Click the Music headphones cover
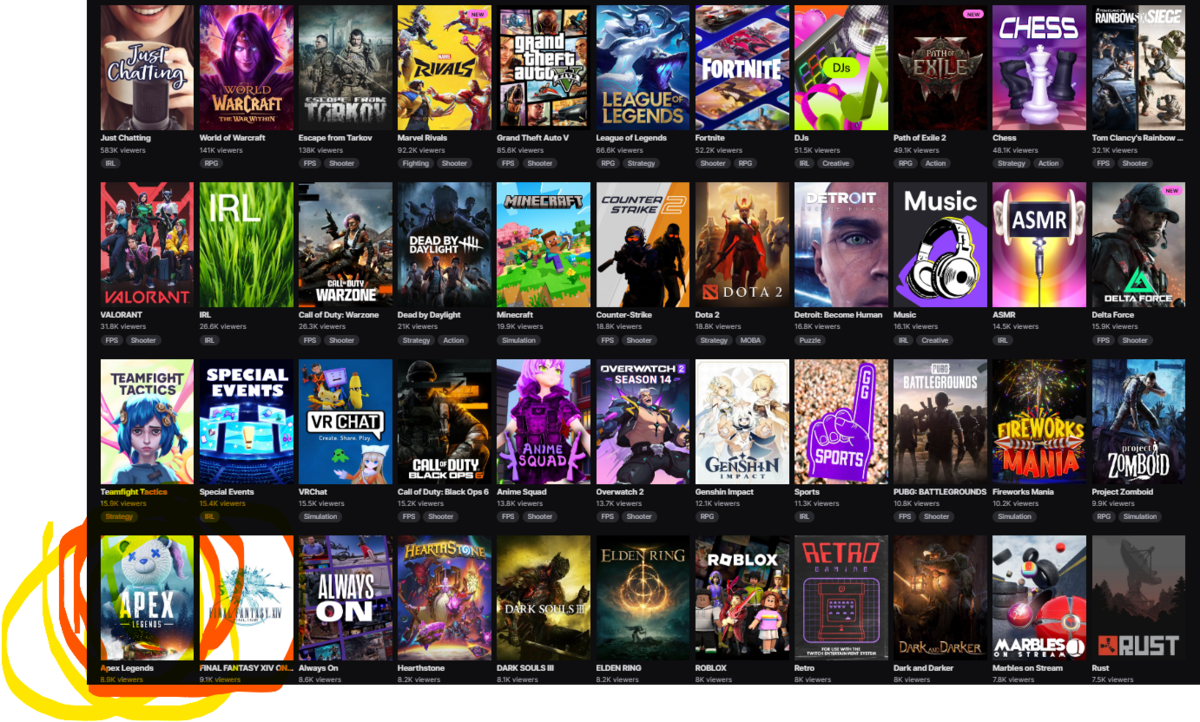Image resolution: width=1200 pixels, height=722 pixels. [x=940, y=244]
